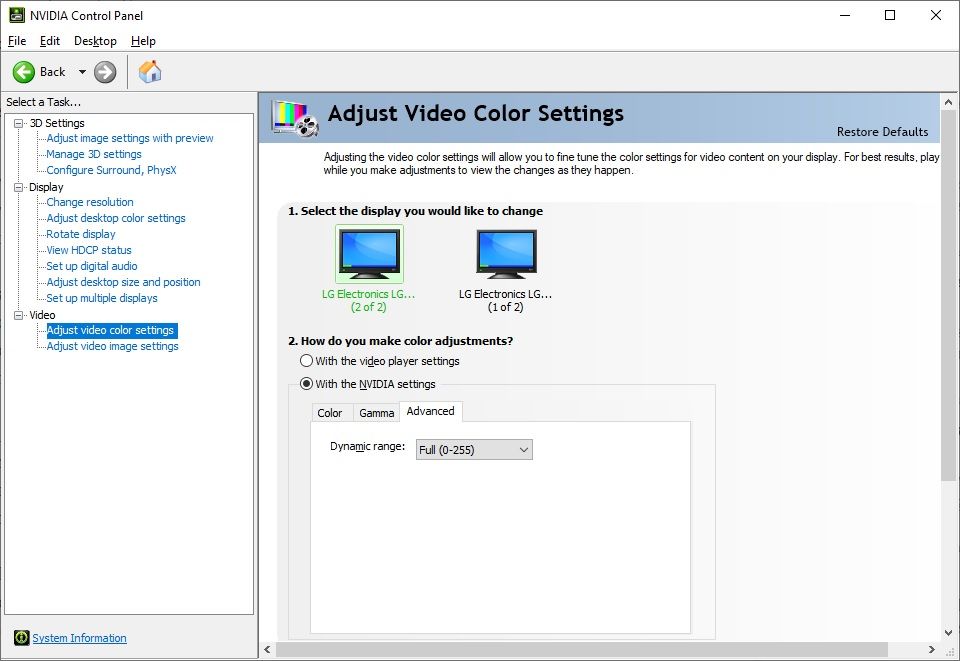Open Adjust desktop color settings

click(x=116, y=218)
